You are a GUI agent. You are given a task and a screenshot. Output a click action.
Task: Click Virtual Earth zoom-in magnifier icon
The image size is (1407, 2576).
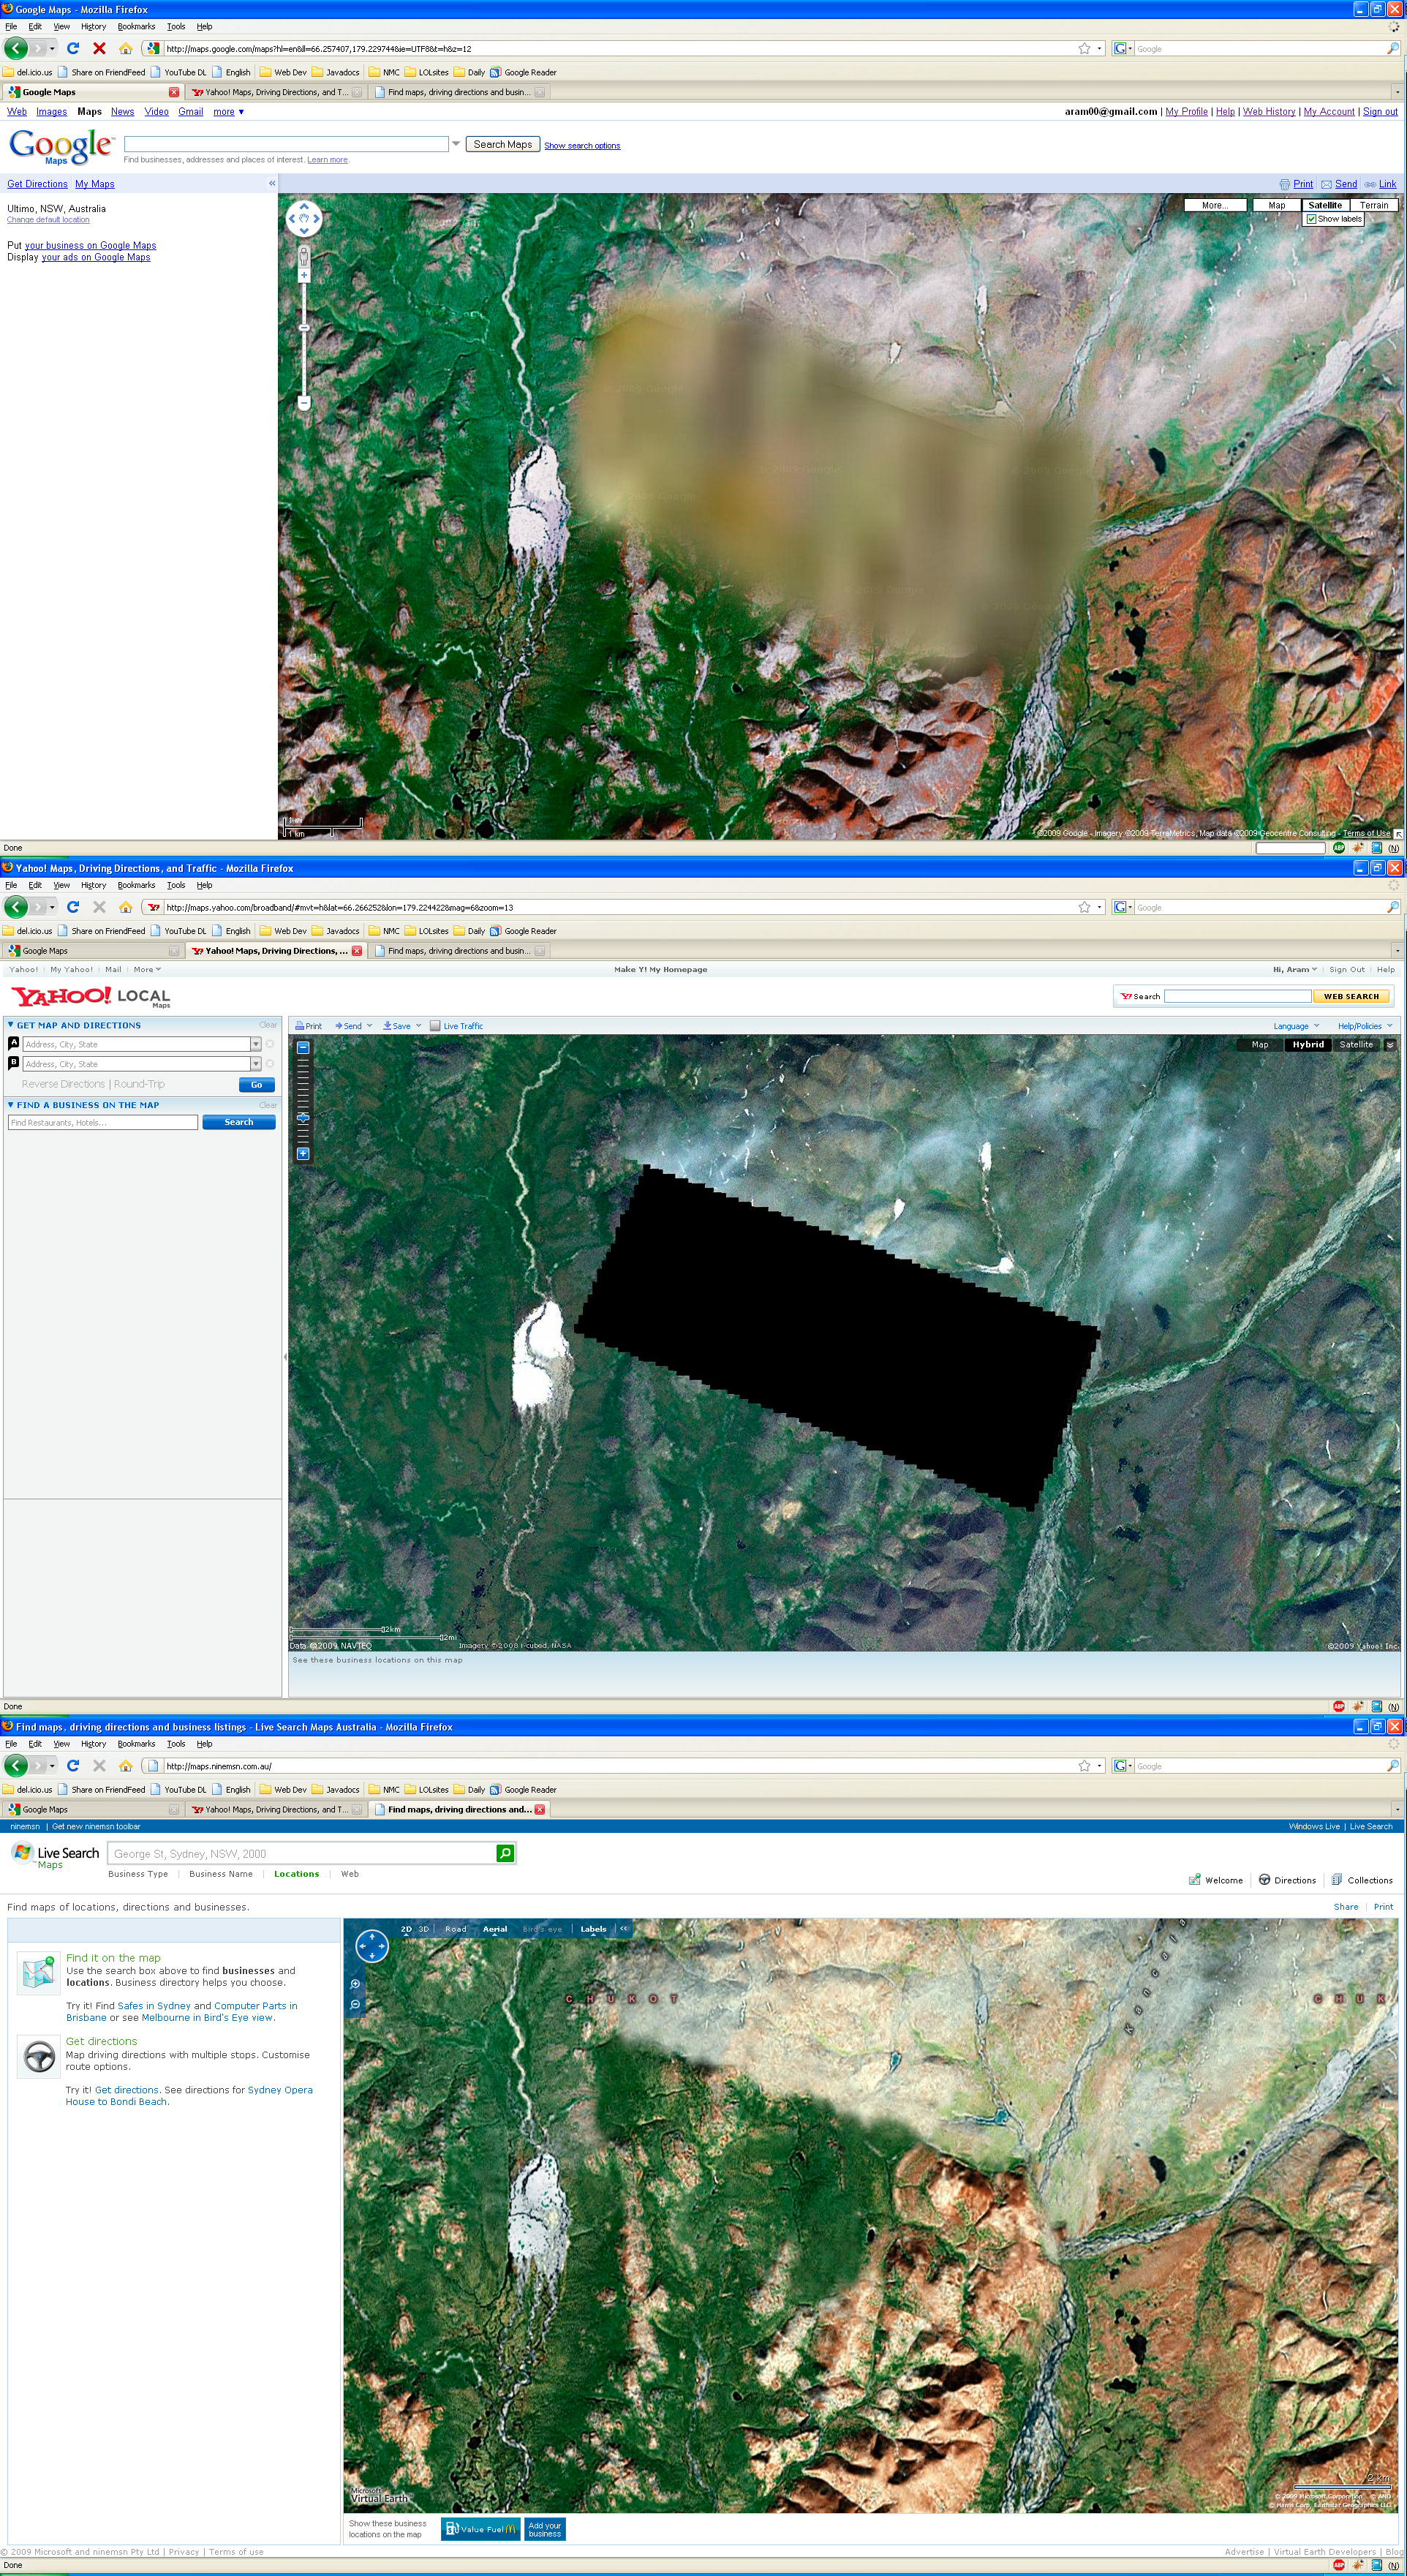pos(356,1984)
